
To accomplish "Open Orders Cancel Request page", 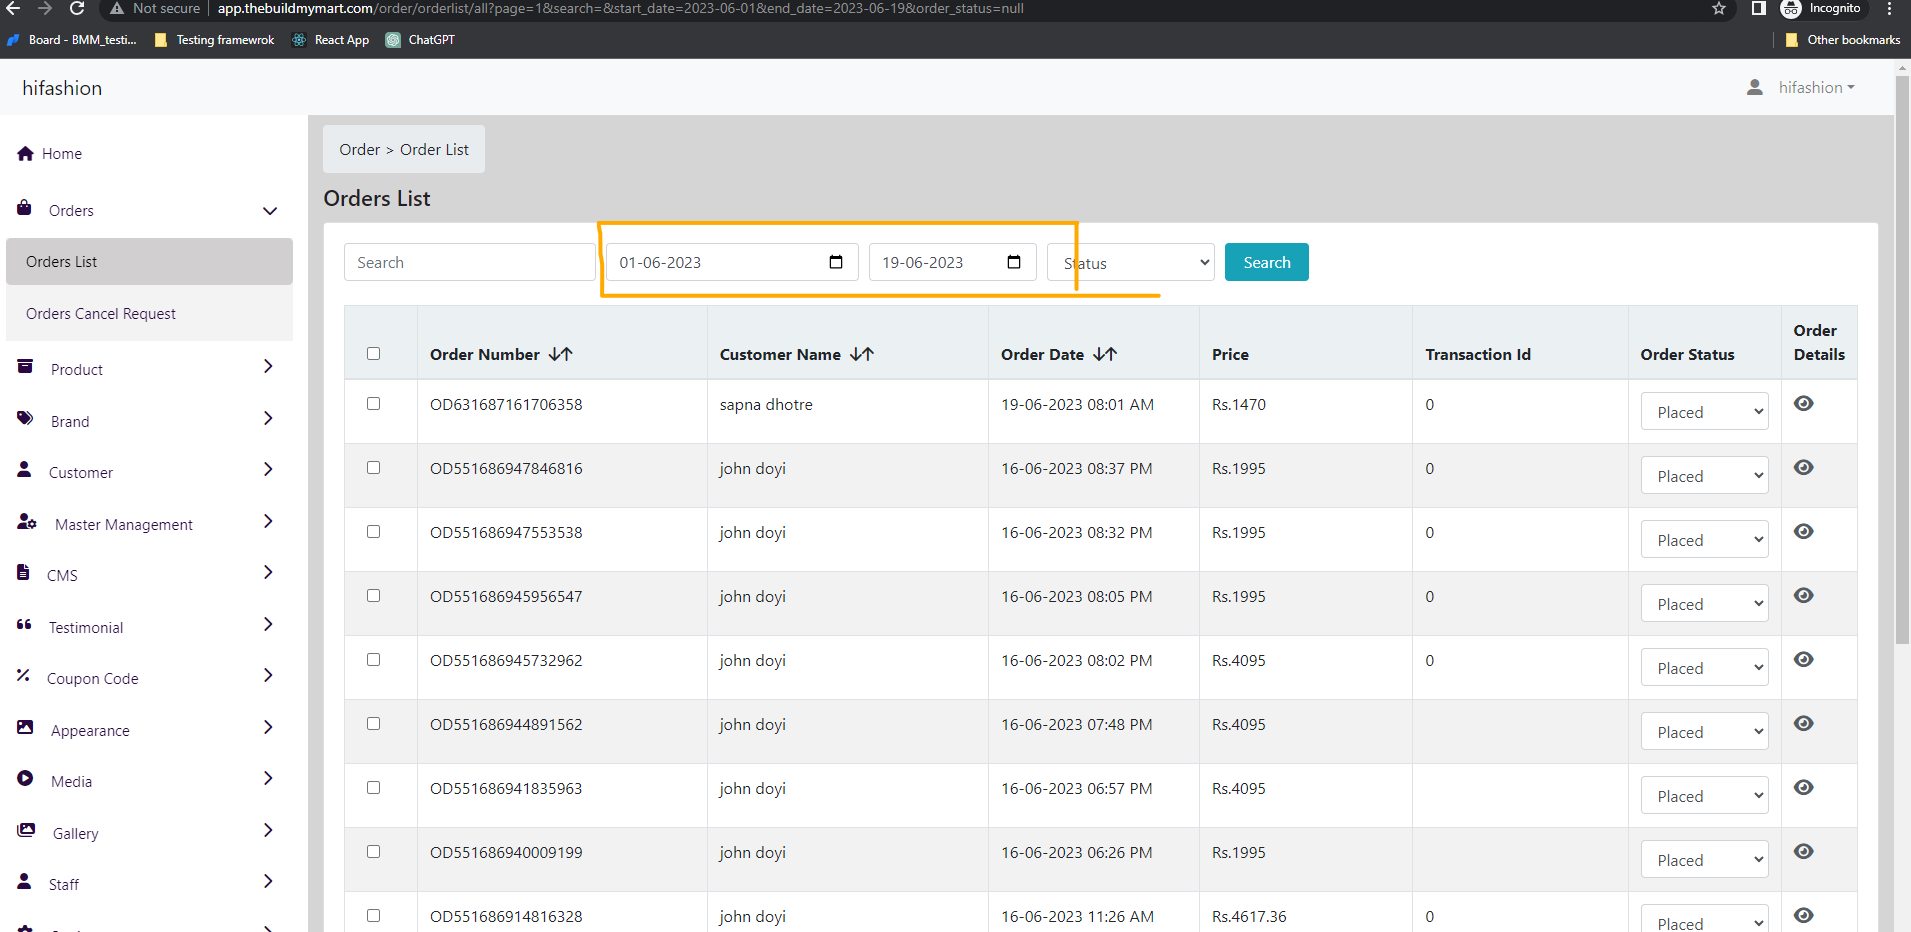I will pos(149,314).
